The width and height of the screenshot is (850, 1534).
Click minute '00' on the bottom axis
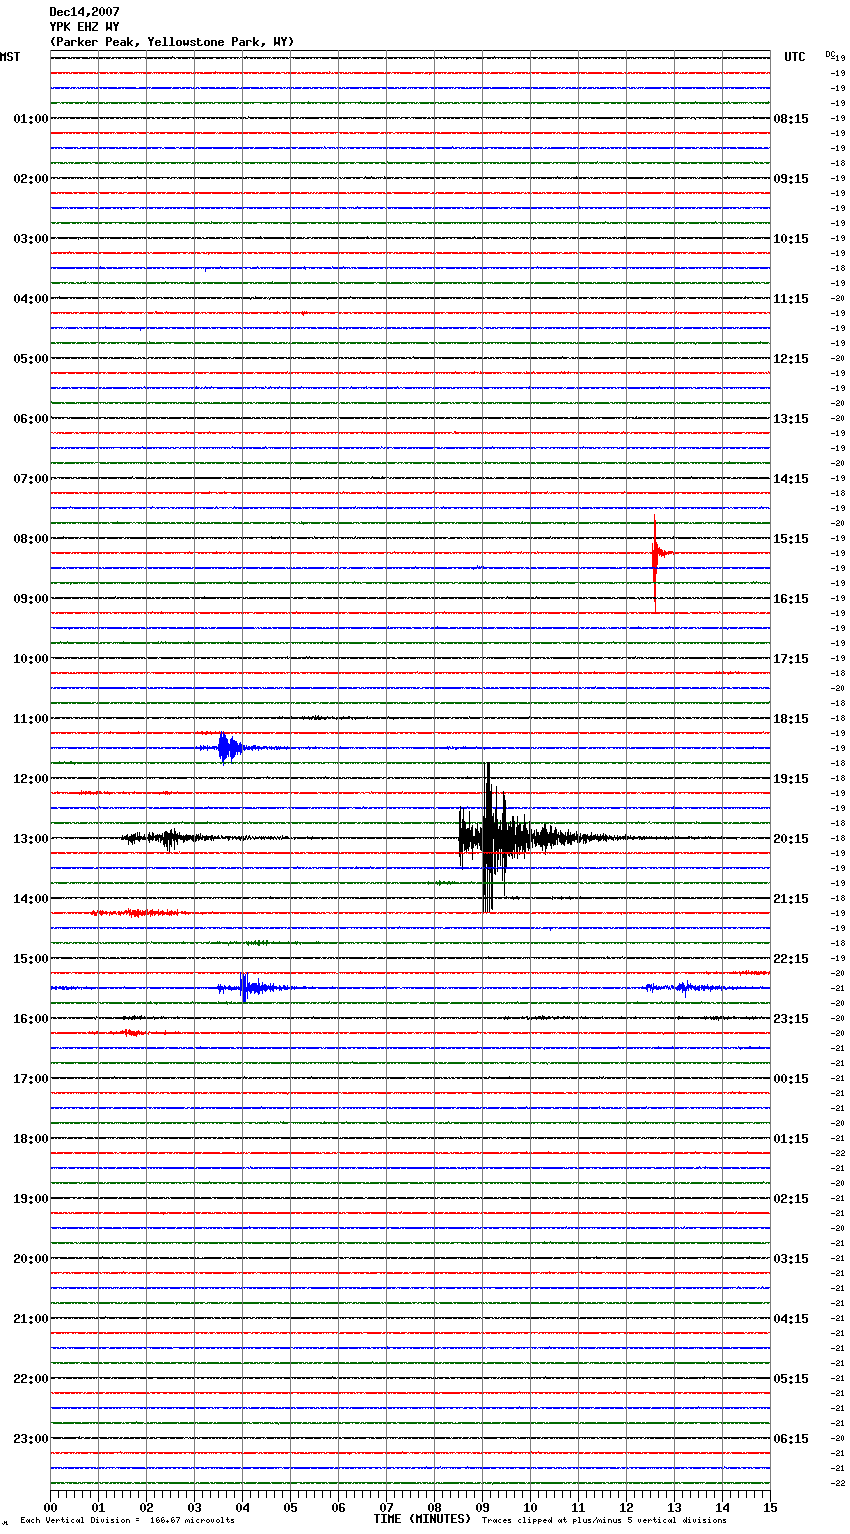50,1507
